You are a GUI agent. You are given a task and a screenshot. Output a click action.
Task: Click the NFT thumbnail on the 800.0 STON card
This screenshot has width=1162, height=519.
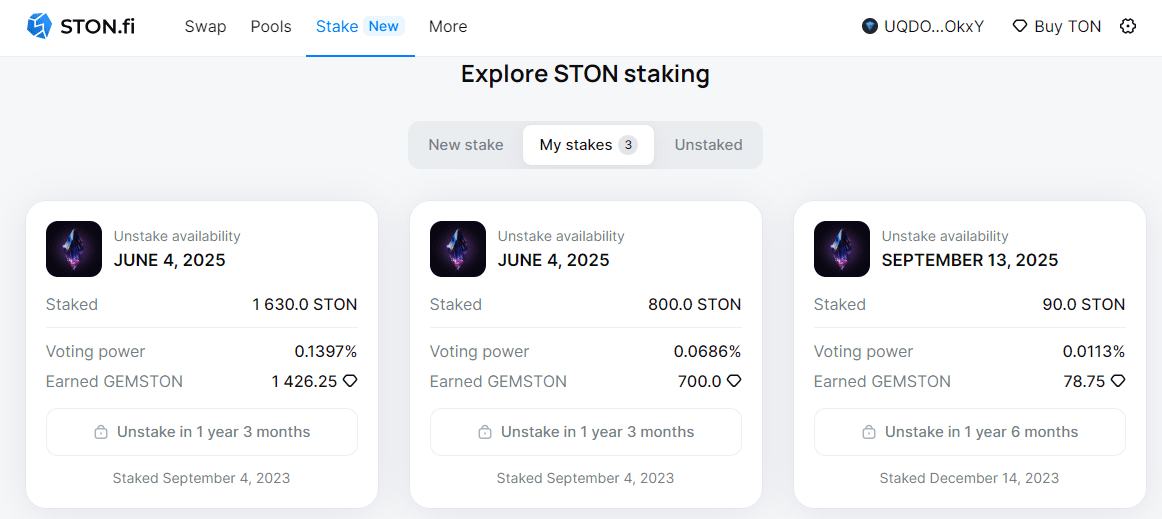[458, 249]
